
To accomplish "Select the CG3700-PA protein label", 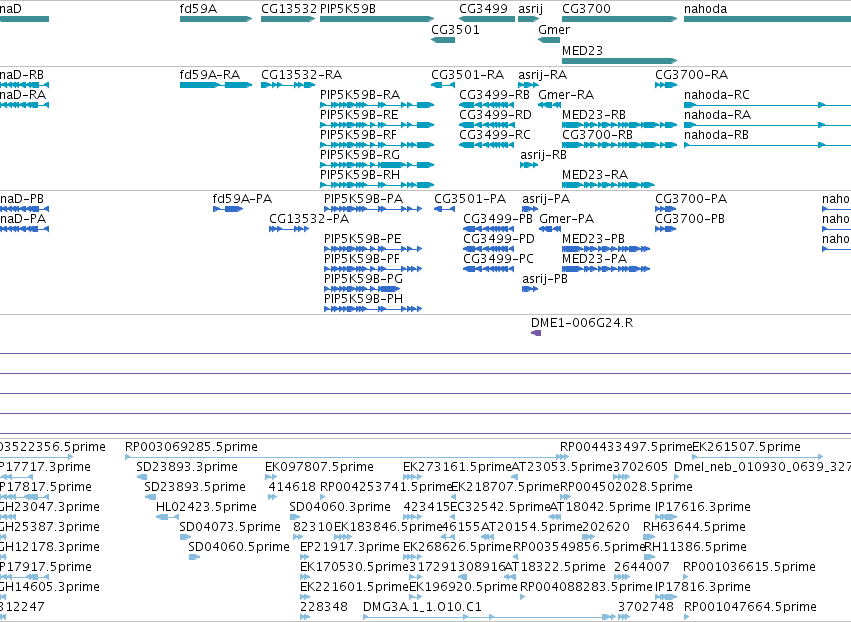I will click(691, 199).
